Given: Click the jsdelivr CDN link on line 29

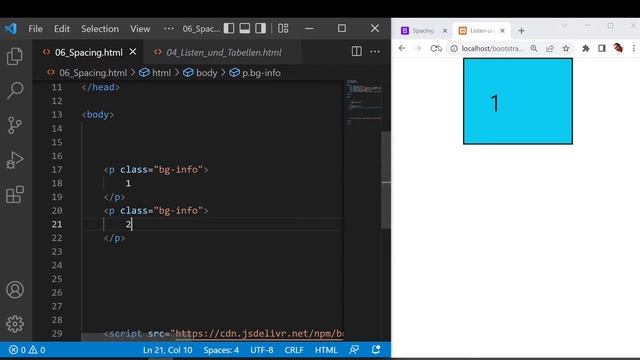Looking at the screenshot, I should point(260,333).
